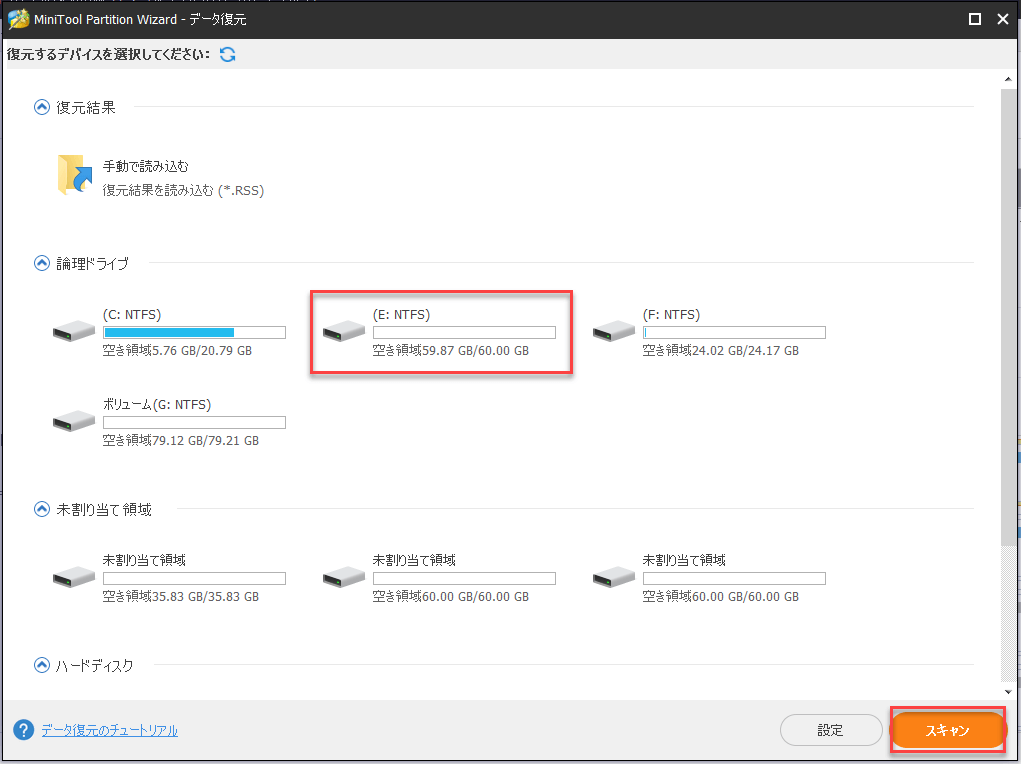Click the help question mark icon
Screen dimensions: 1021x764
point(22,730)
